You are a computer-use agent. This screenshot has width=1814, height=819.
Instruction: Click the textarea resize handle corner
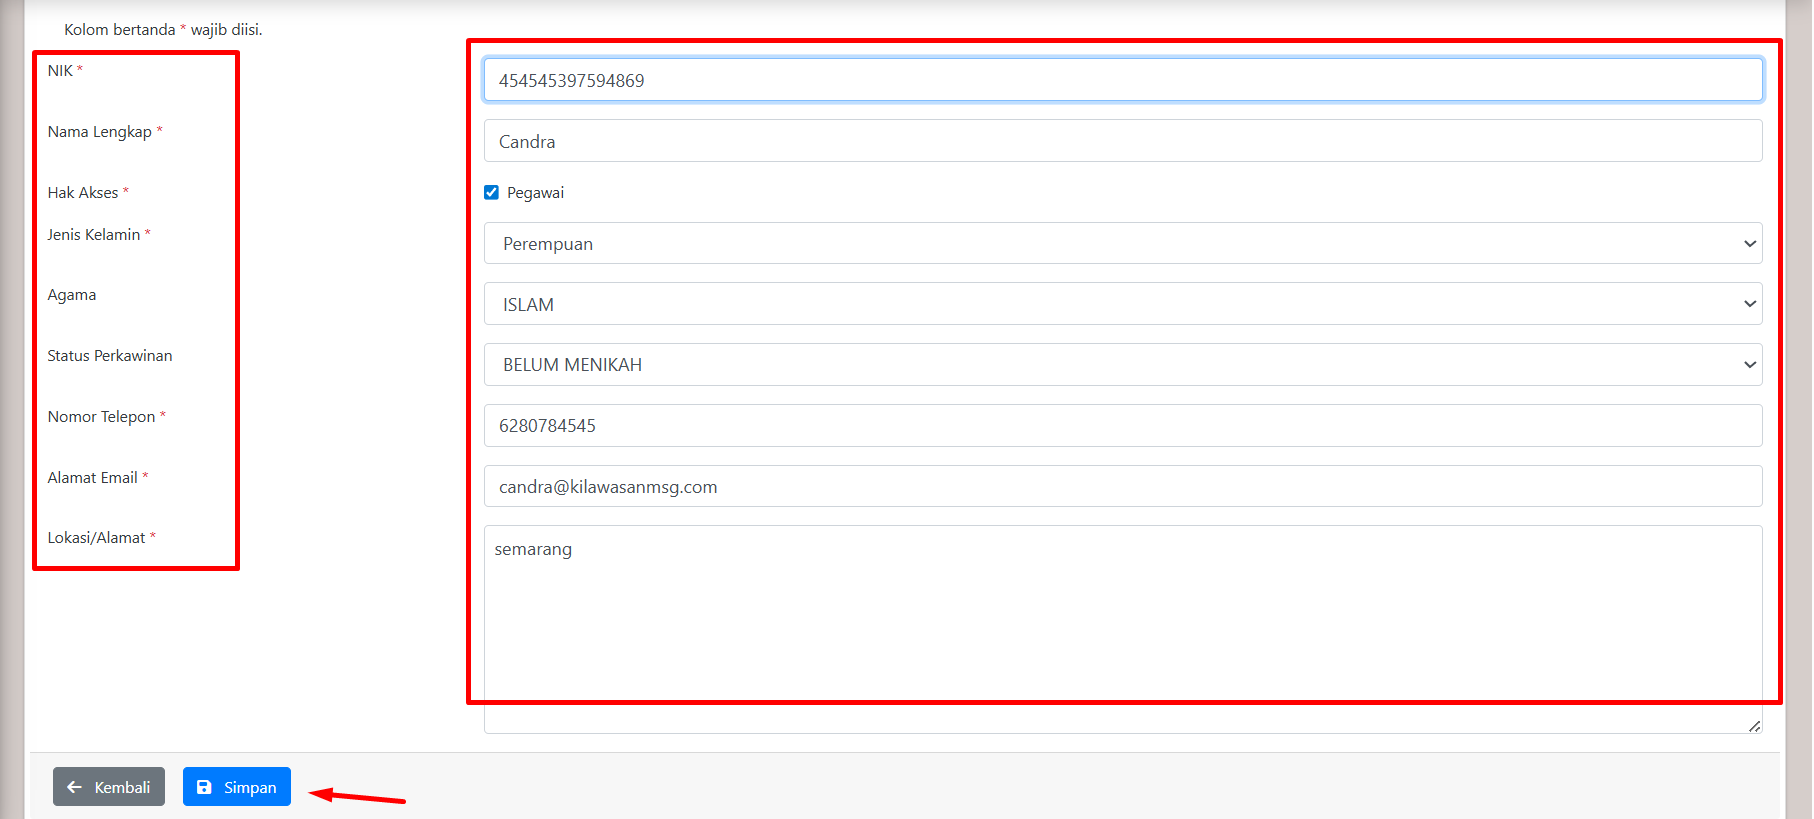point(1754,726)
